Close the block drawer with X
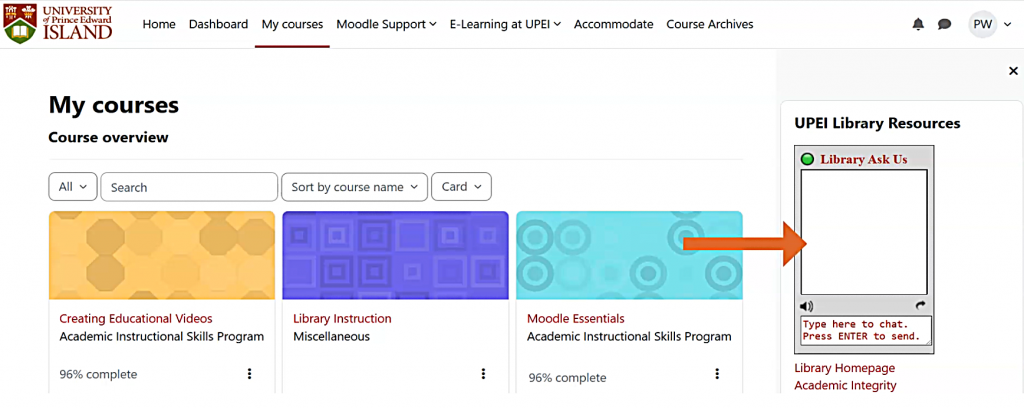Image resolution: width=1024 pixels, height=408 pixels. [x=1013, y=71]
